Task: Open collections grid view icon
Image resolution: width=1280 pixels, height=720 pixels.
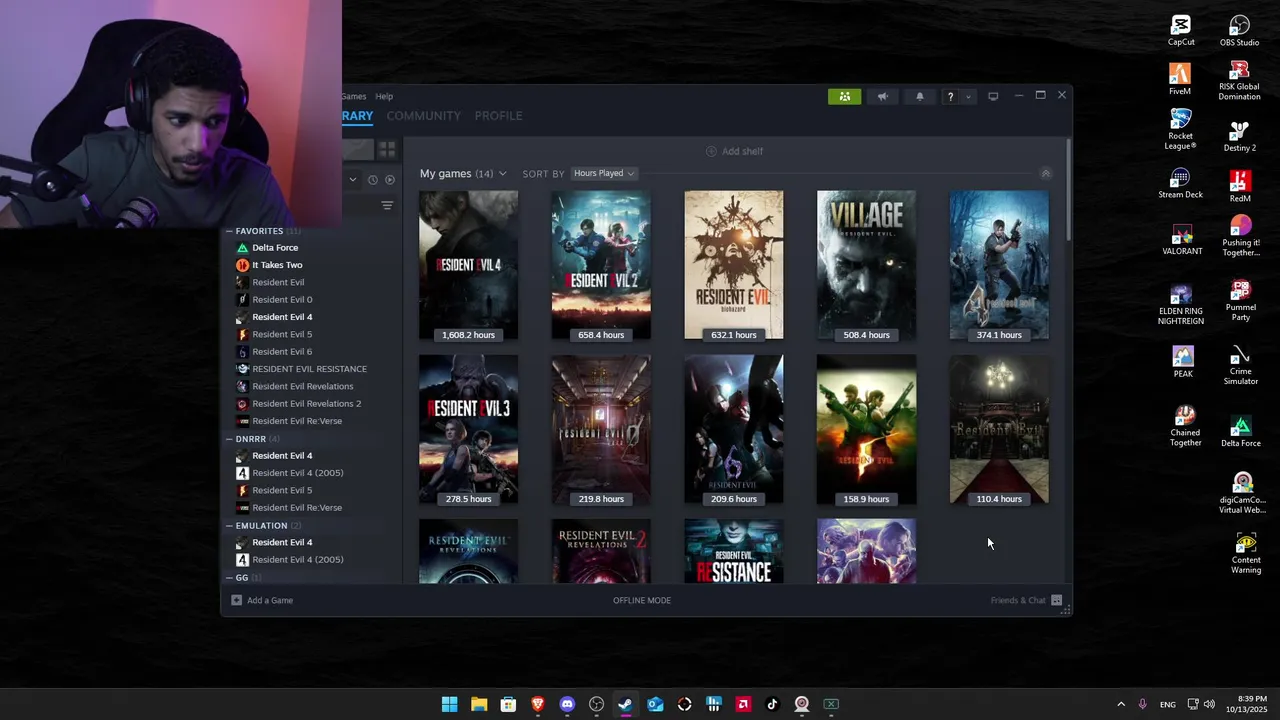Action: click(x=387, y=150)
